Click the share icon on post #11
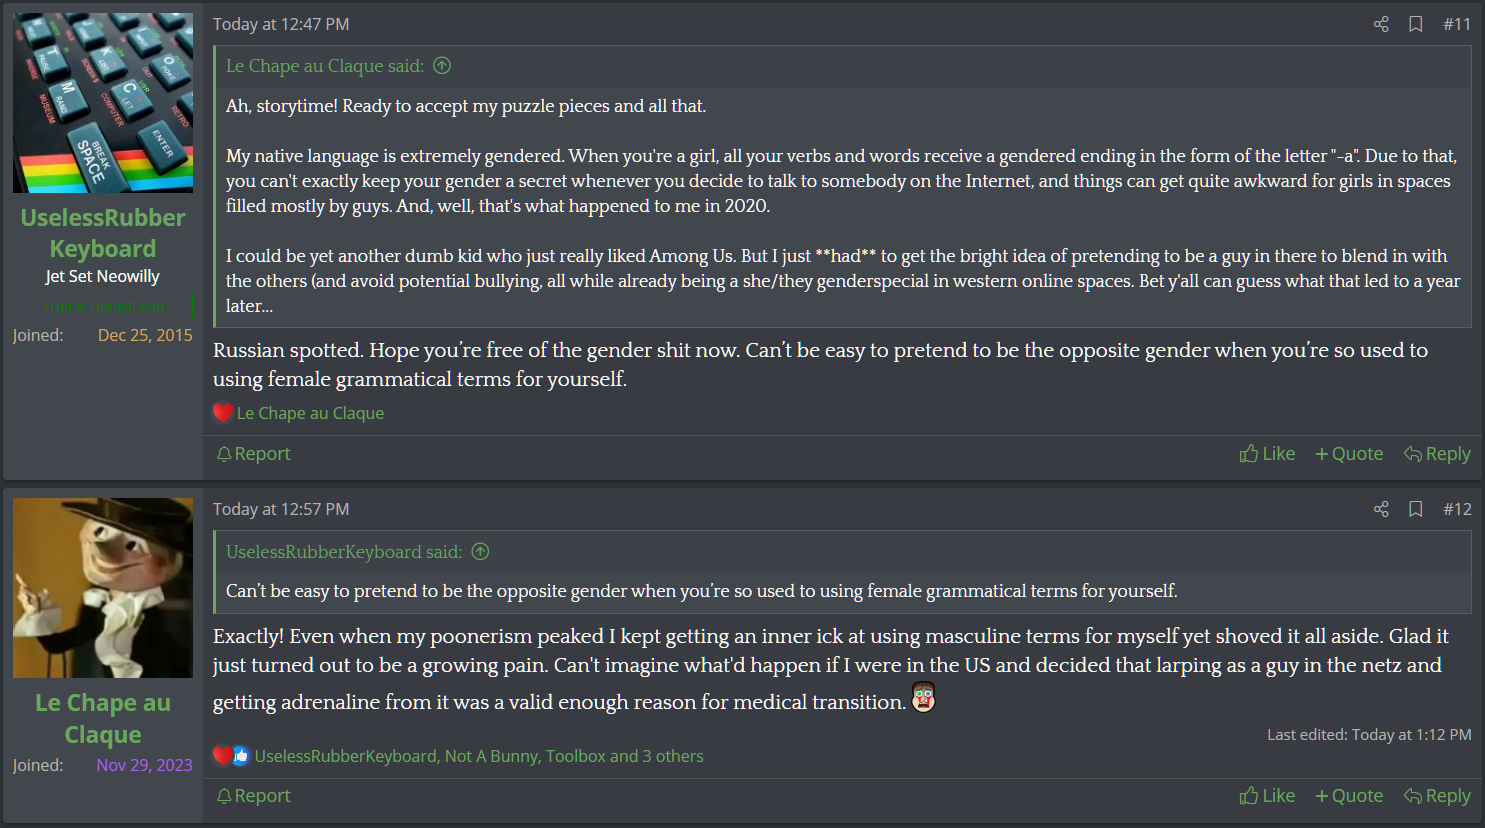 click(x=1381, y=24)
